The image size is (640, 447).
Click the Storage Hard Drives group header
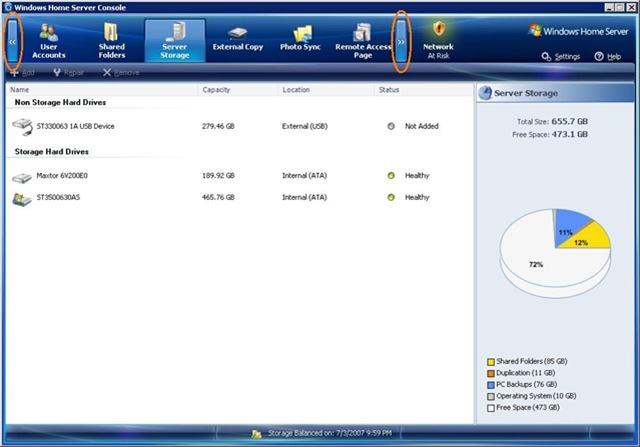52,152
